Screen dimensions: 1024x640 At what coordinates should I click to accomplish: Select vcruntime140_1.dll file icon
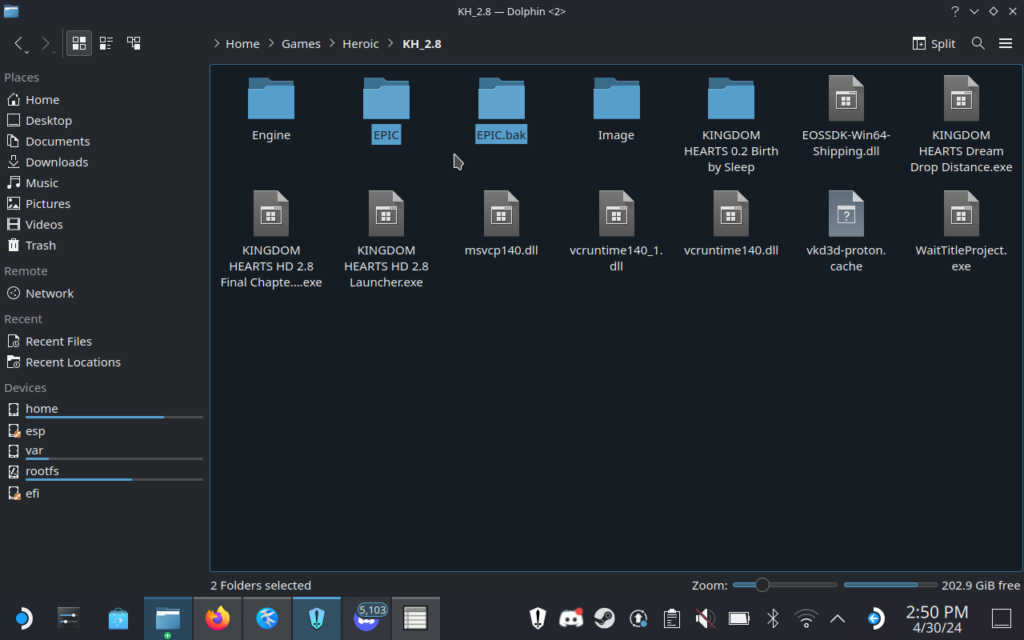click(616, 214)
